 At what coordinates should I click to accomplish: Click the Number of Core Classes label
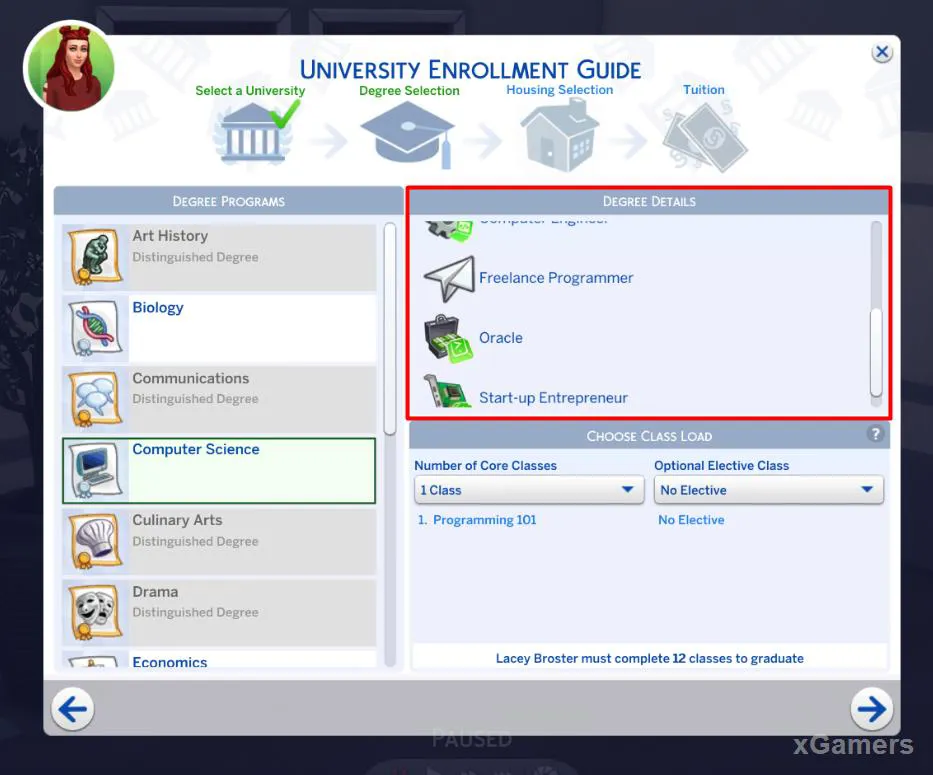click(x=486, y=465)
